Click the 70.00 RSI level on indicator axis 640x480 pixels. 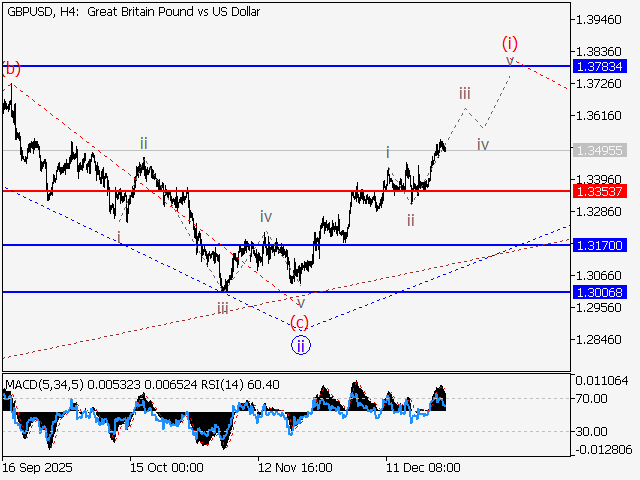click(591, 398)
